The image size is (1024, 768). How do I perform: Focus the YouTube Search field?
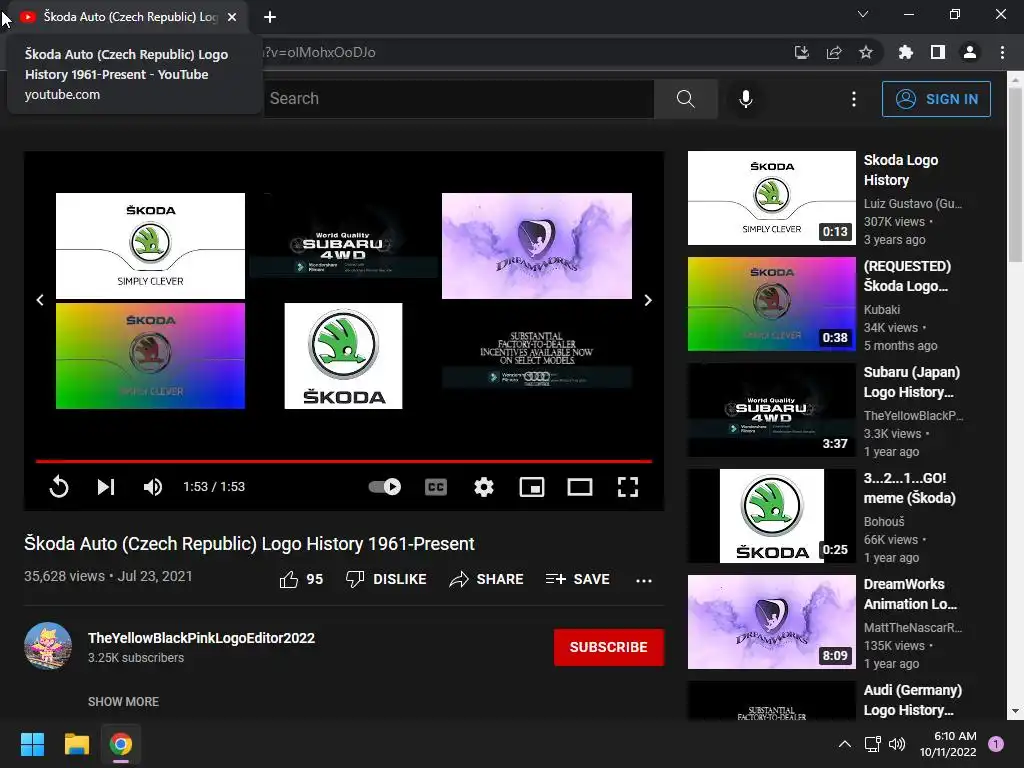458,99
